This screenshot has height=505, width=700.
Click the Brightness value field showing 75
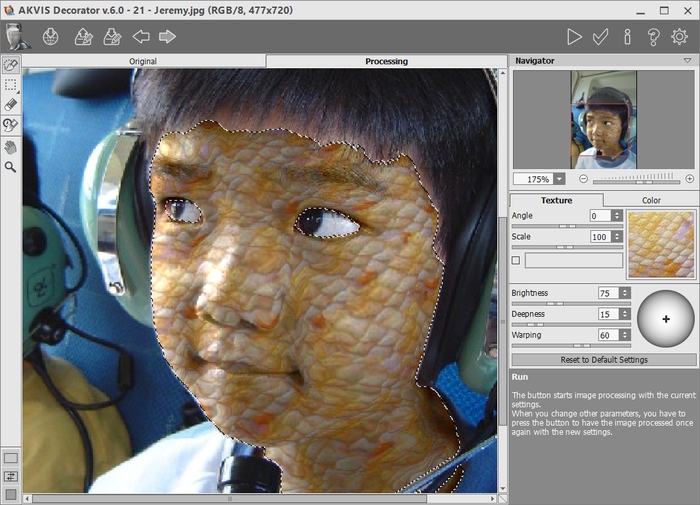click(608, 293)
